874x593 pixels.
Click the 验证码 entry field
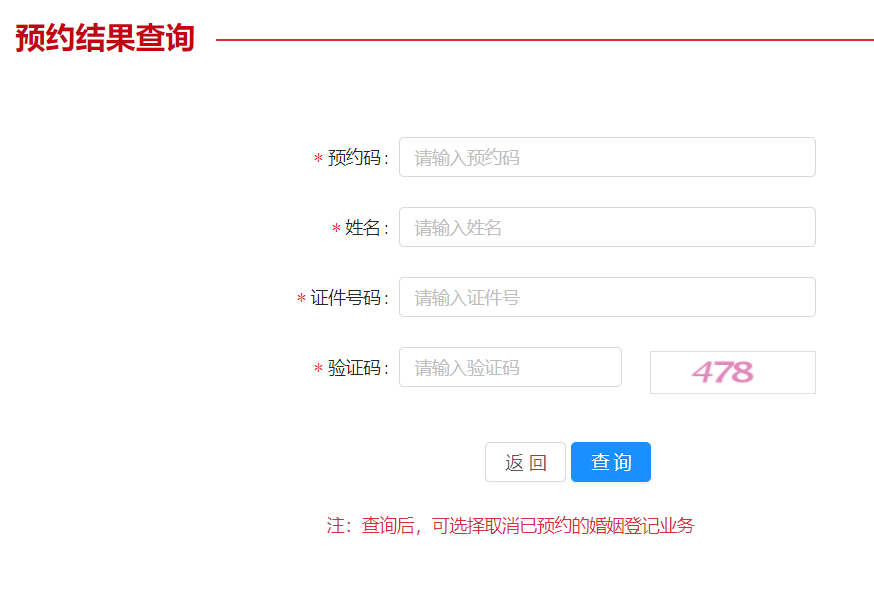click(x=510, y=367)
